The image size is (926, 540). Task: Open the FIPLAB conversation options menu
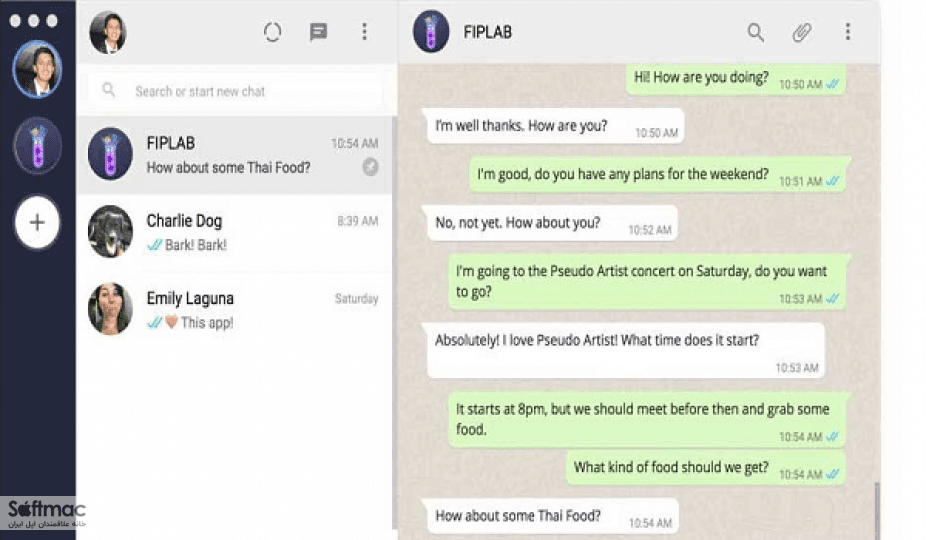click(x=847, y=31)
